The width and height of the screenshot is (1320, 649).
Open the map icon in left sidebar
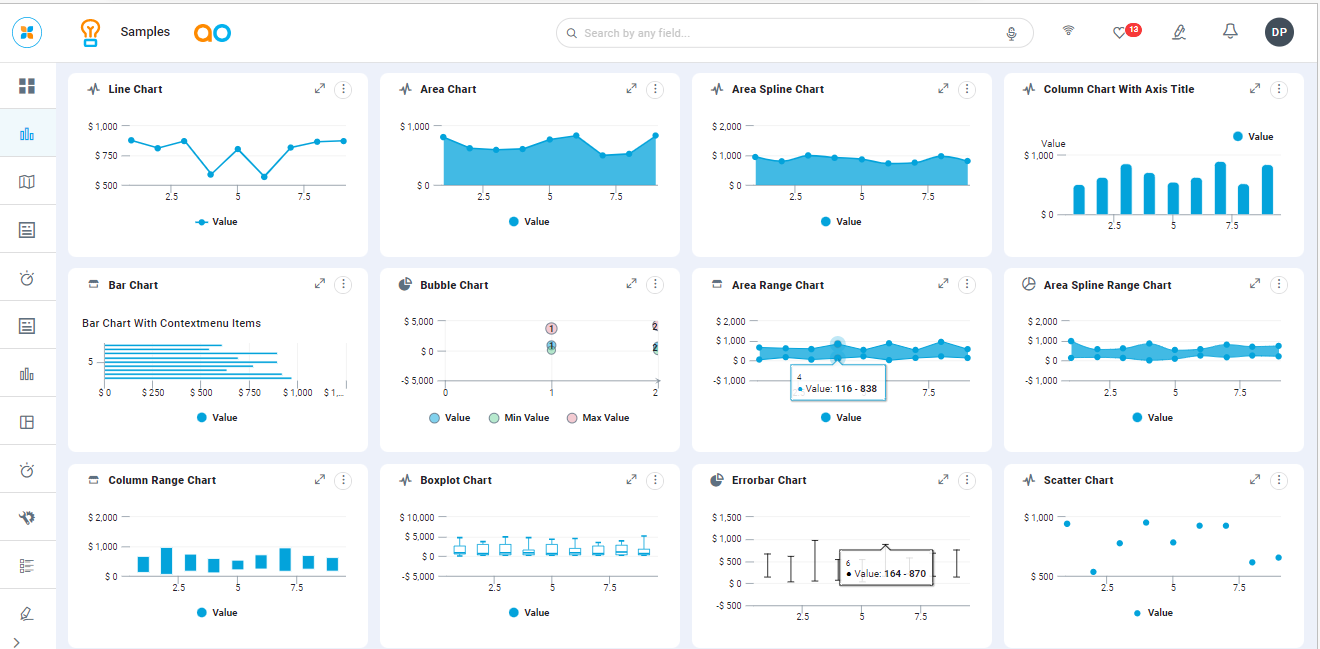(x=27, y=182)
